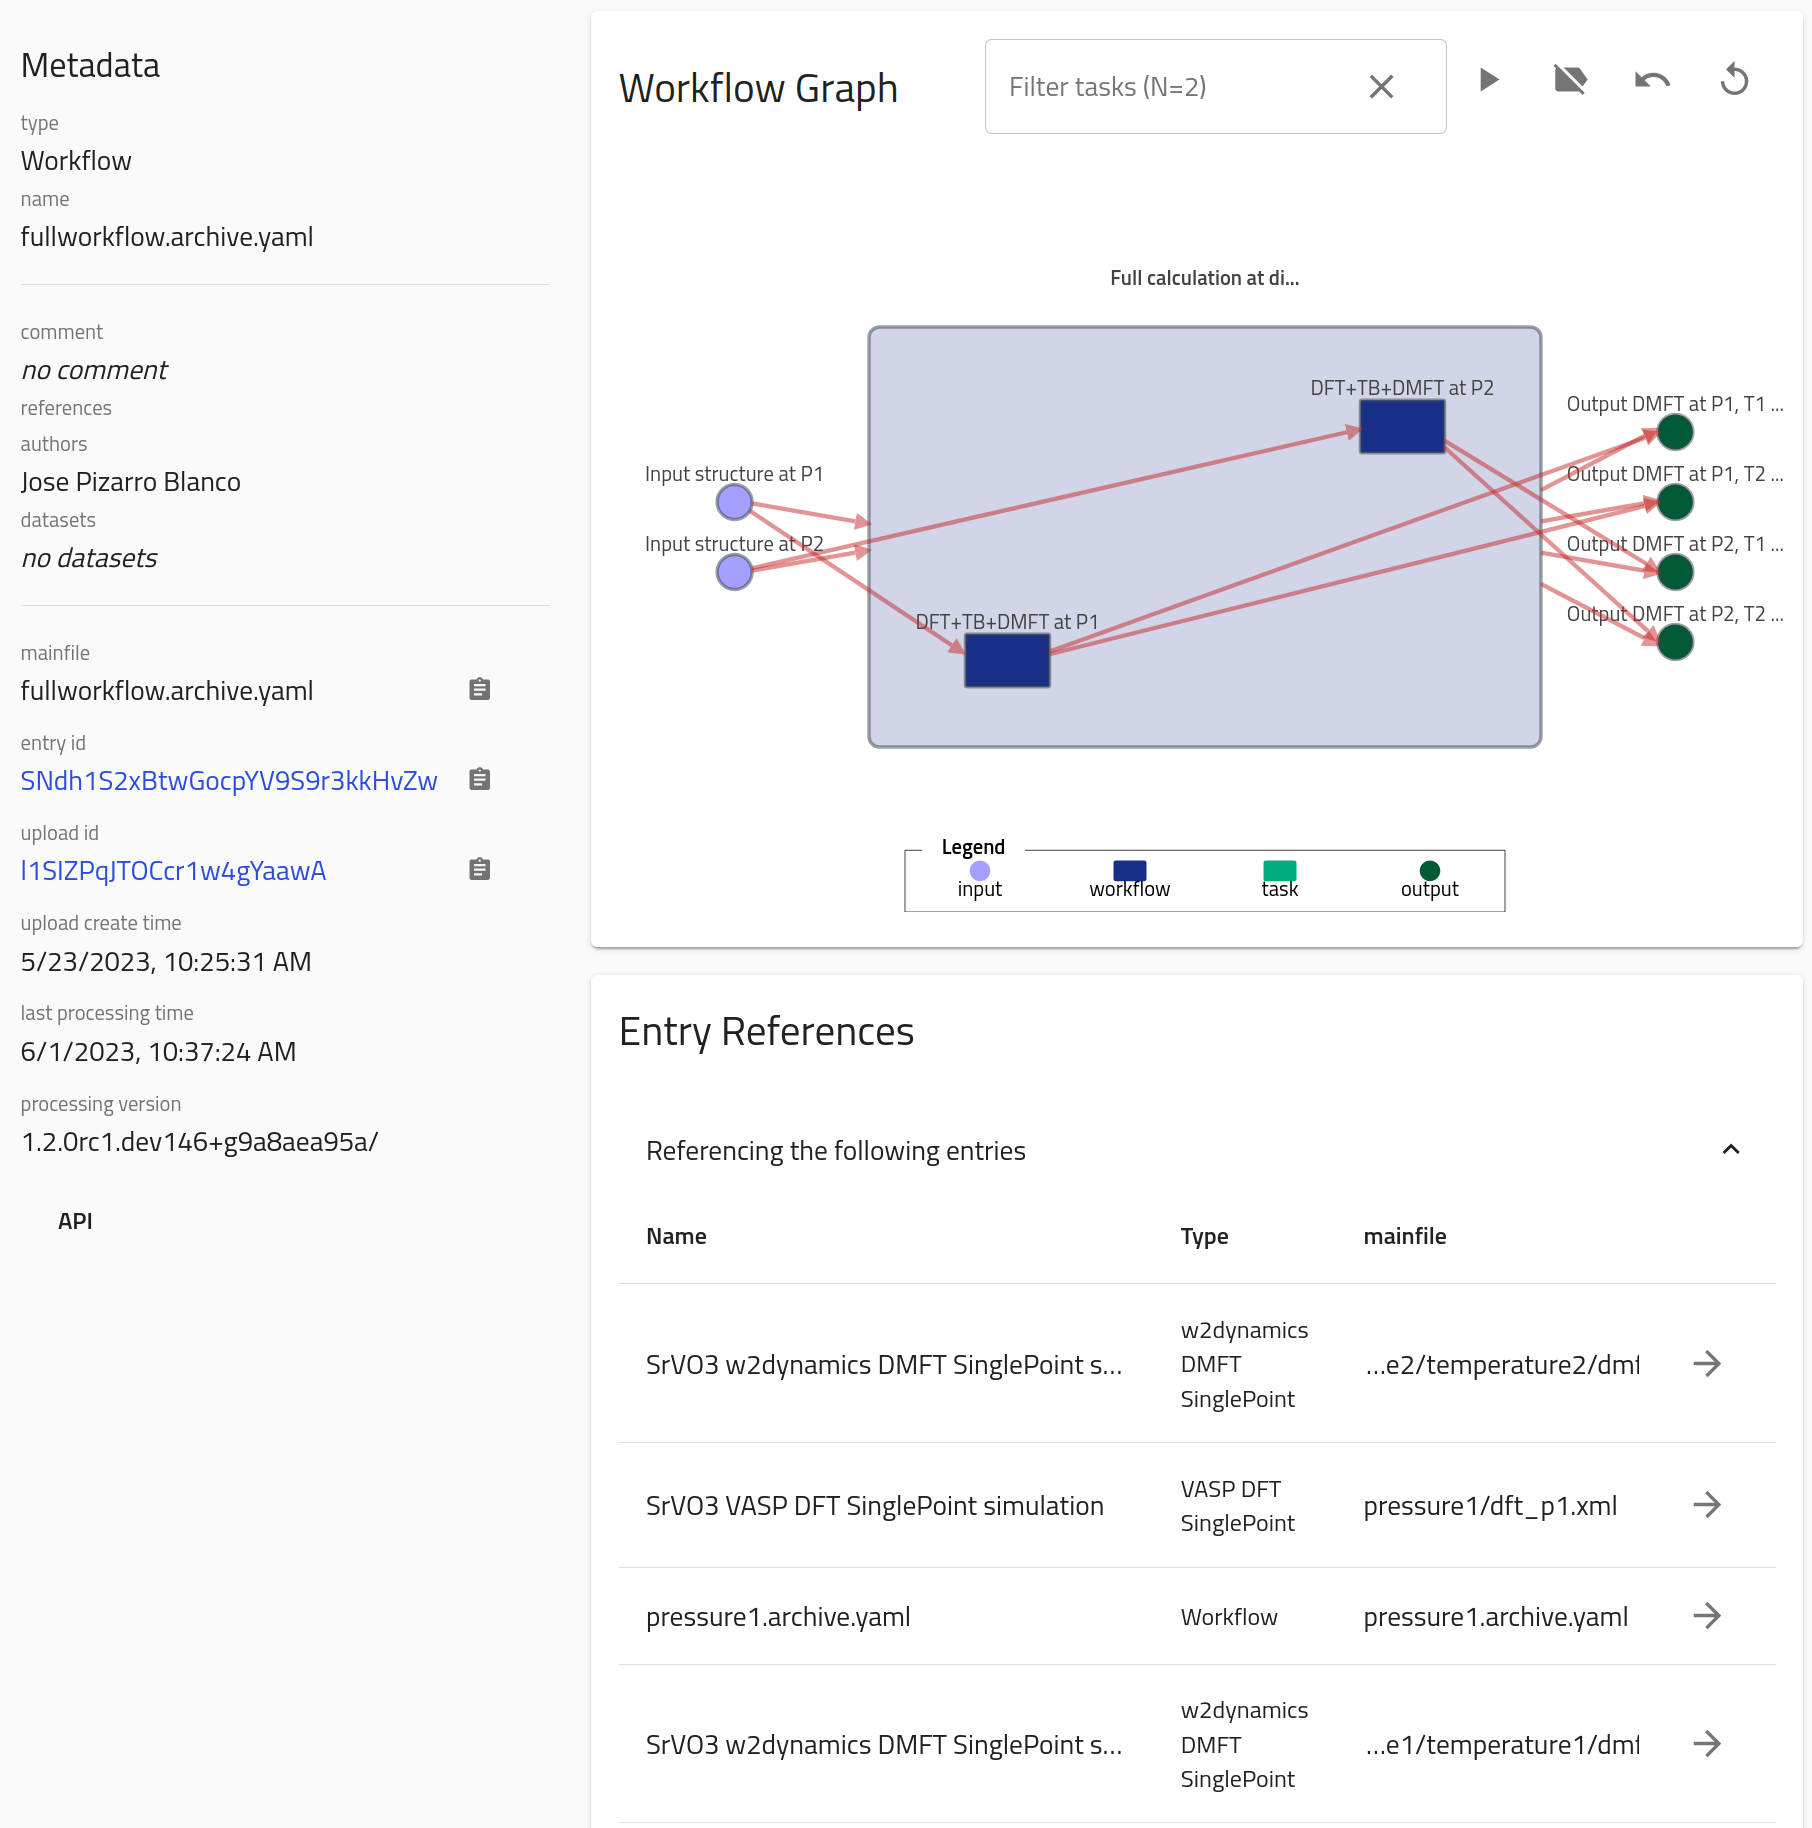The height and width of the screenshot is (1828, 1812).
Task: Clear the Filter tasks field with X
Action: coord(1381,87)
